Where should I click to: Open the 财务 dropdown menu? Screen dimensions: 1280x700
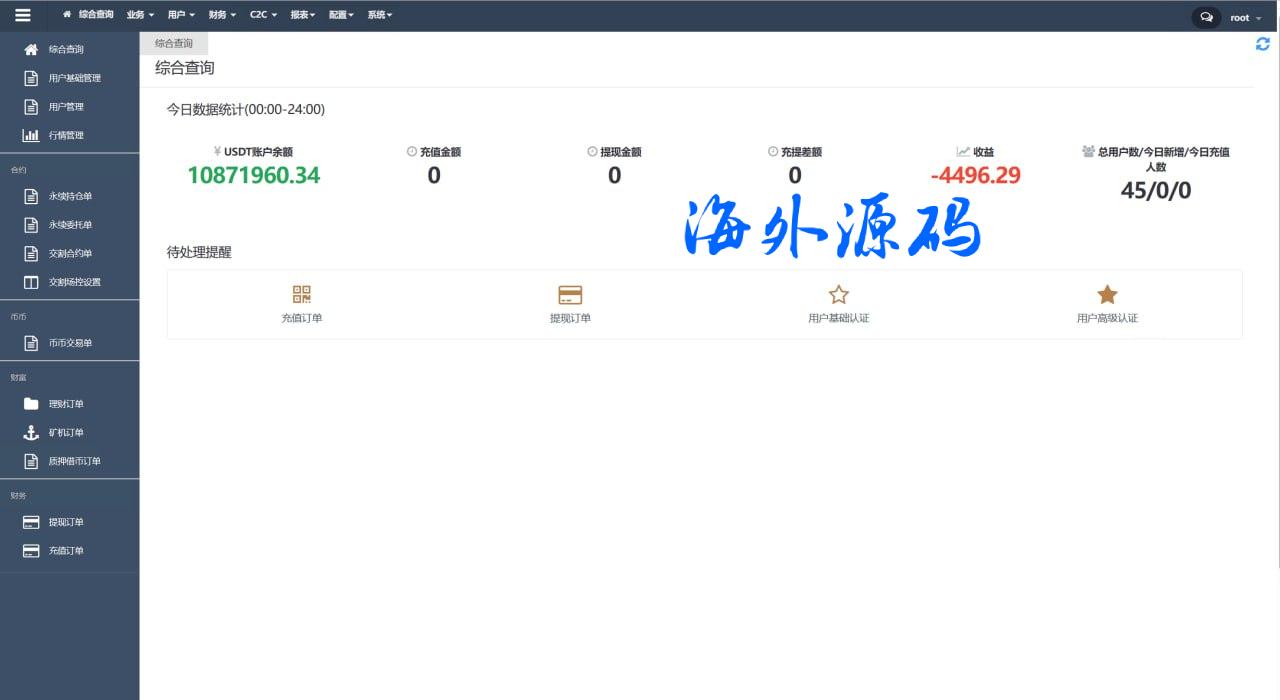[x=222, y=15]
